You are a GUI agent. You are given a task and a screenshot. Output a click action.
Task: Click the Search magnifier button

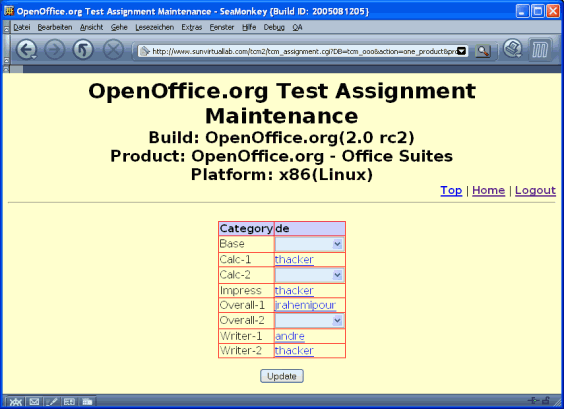coord(483,51)
